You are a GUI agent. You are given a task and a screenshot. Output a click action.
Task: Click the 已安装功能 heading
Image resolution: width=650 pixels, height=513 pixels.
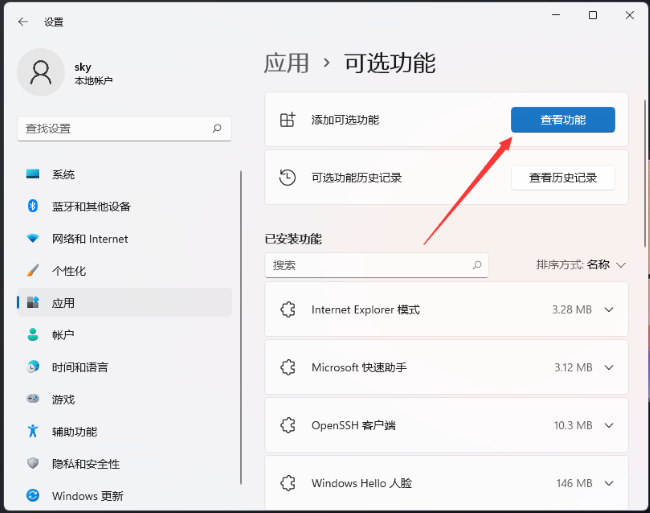293,239
